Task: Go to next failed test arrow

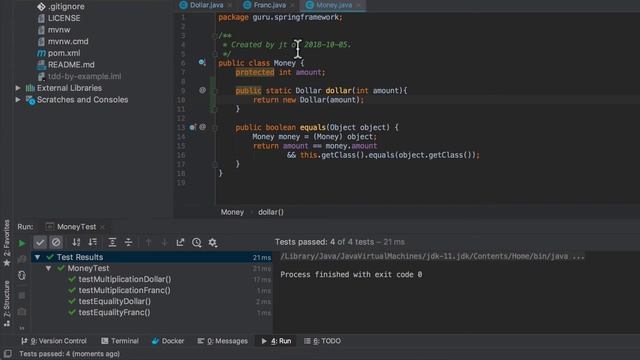Action: click(x=164, y=242)
